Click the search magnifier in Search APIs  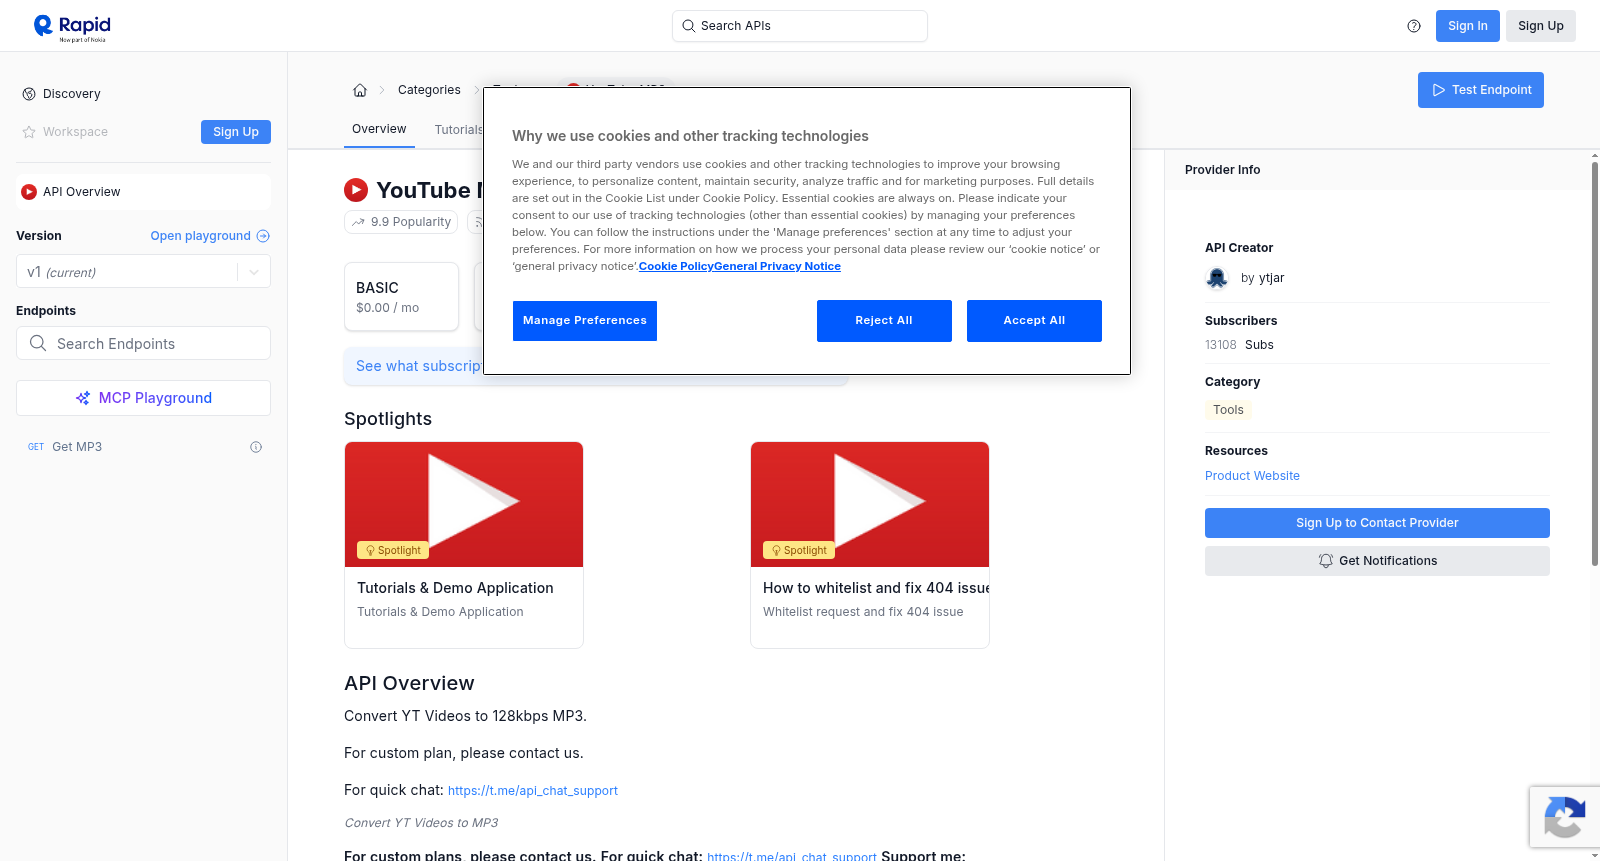pyautogui.click(x=689, y=26)
